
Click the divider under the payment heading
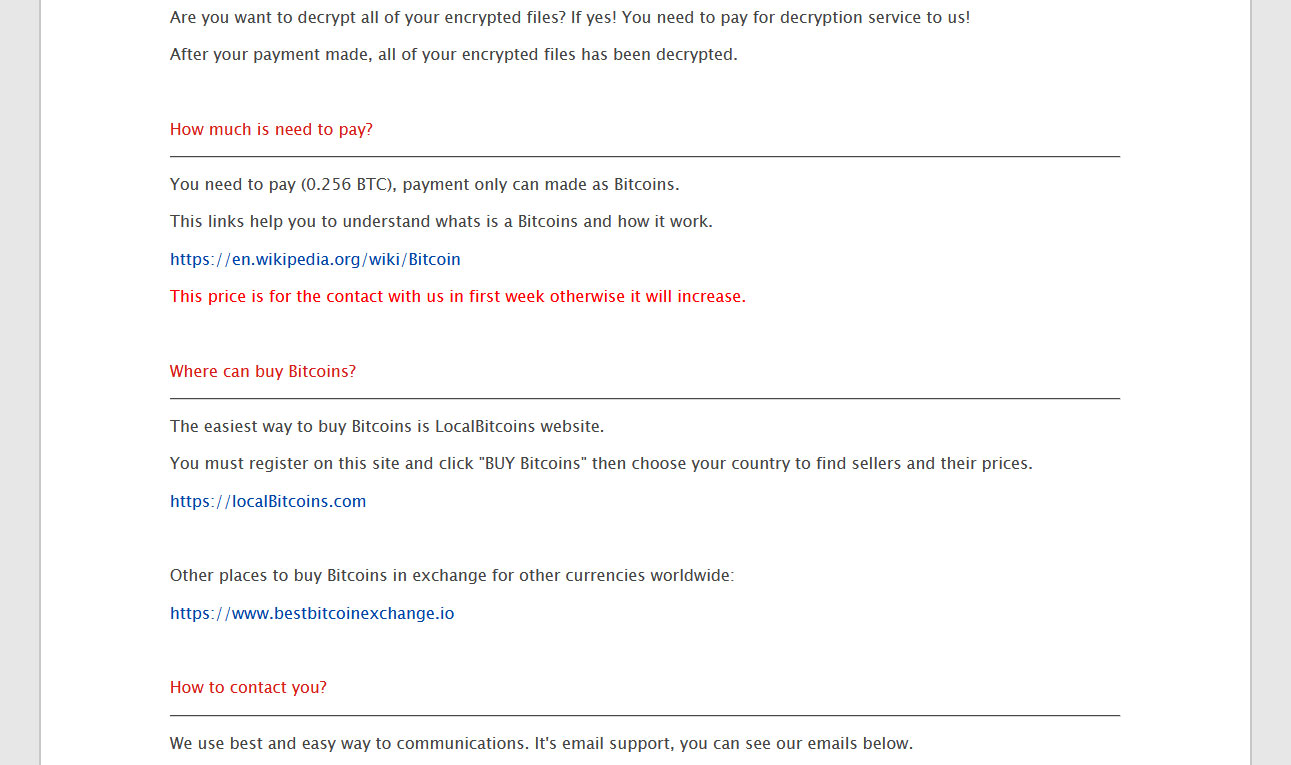[x=645, y=157]
